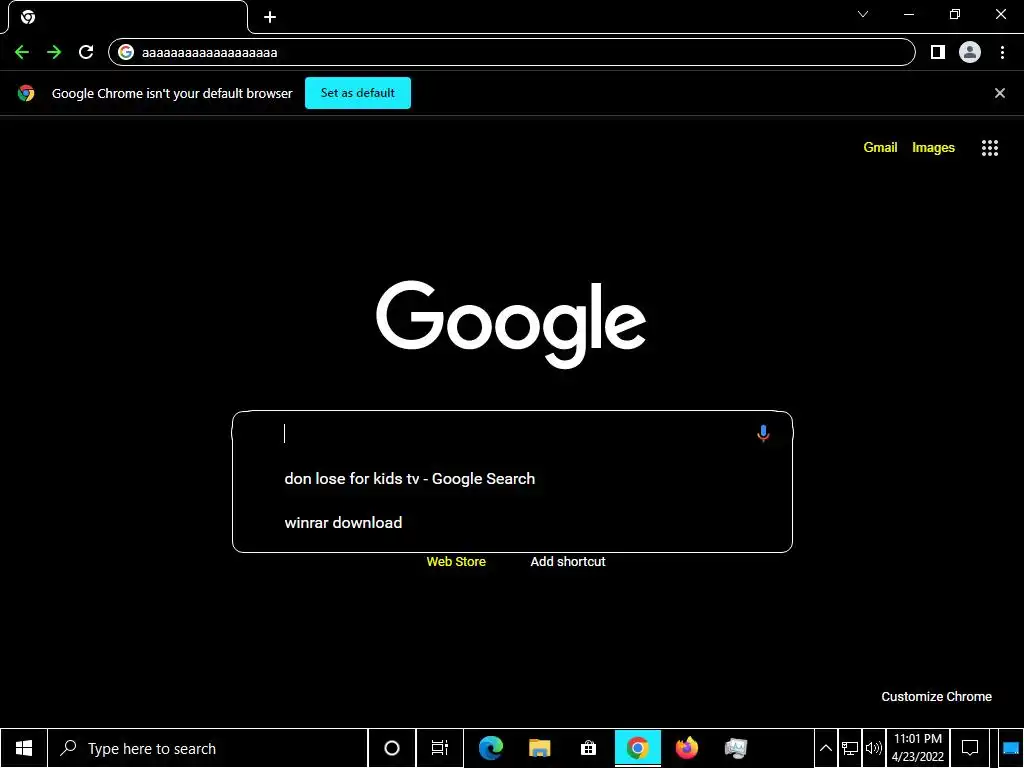
Task: Open the Windows Start menu
Action: 24,748
